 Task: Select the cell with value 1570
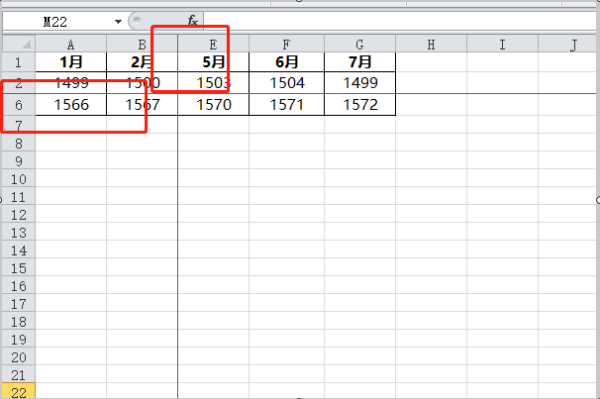(x=214, y=104)
